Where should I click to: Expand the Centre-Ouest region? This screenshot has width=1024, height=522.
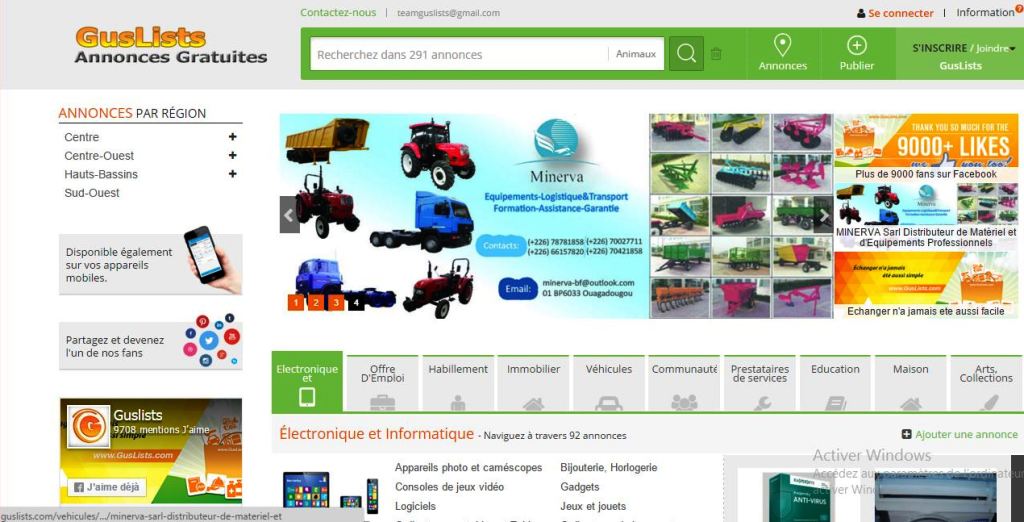(232, 155)
